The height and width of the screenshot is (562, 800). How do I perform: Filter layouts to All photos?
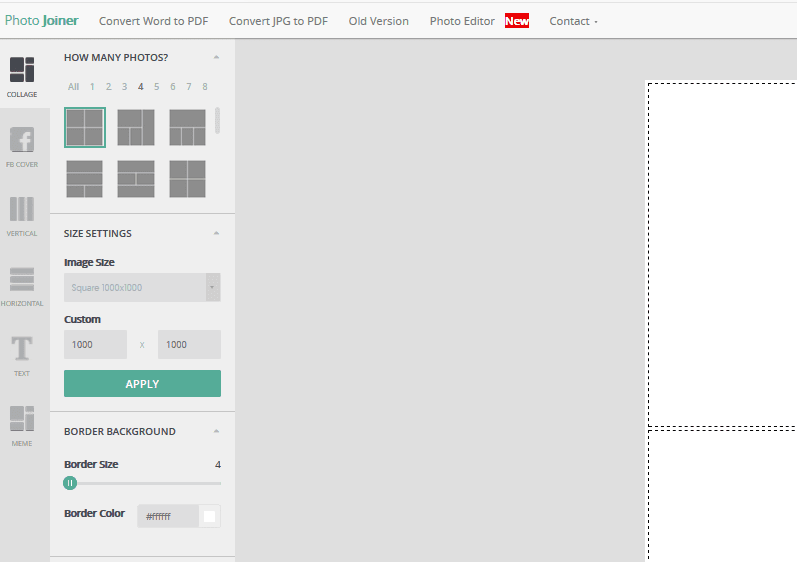point(73,87)
